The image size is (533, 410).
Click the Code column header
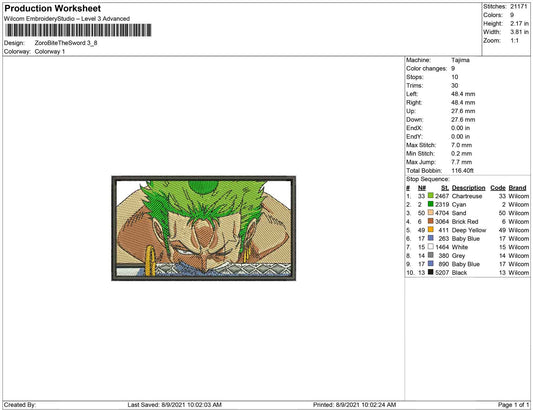[x=498, y=188]
